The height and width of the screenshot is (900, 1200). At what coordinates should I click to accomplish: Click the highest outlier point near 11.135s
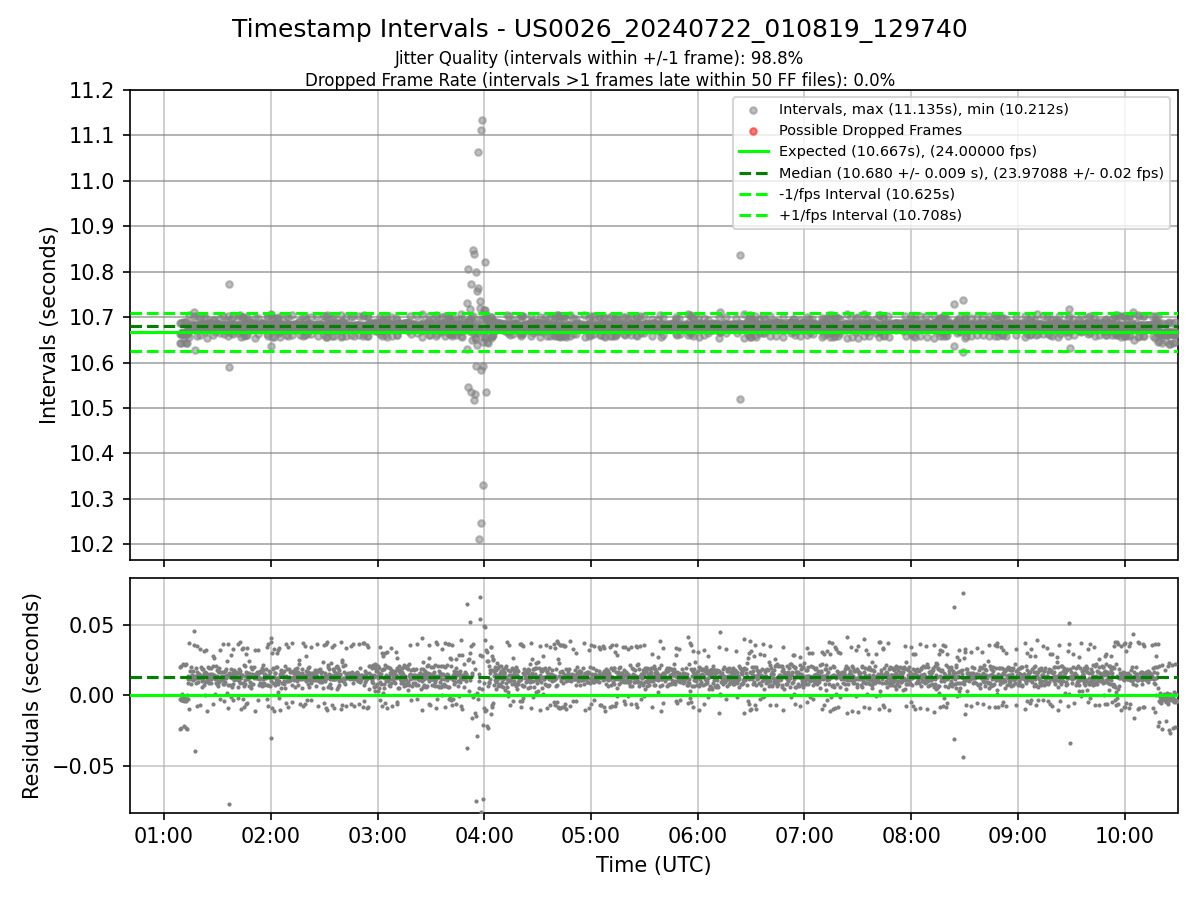(482, 121)
